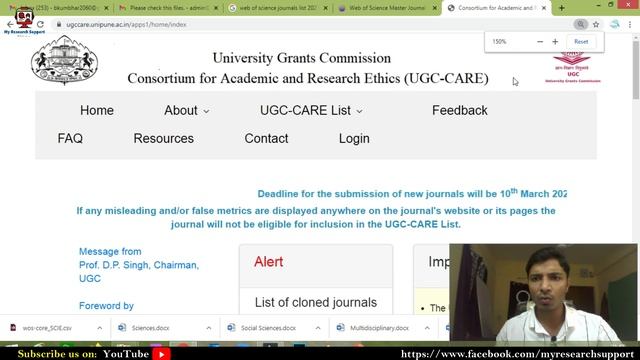
Task: Bookmark this page with the star icon
Action: 596,24
